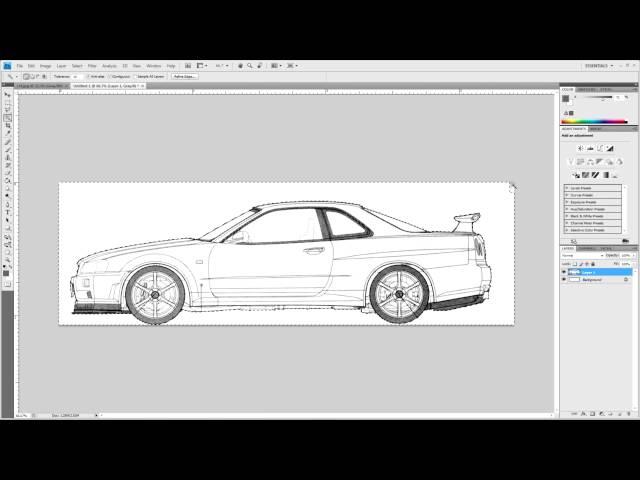Image resolution: width=640 pixels, height=480 pixels.
Task: Open the Essentials workspace dropdown
Action: 603,65
